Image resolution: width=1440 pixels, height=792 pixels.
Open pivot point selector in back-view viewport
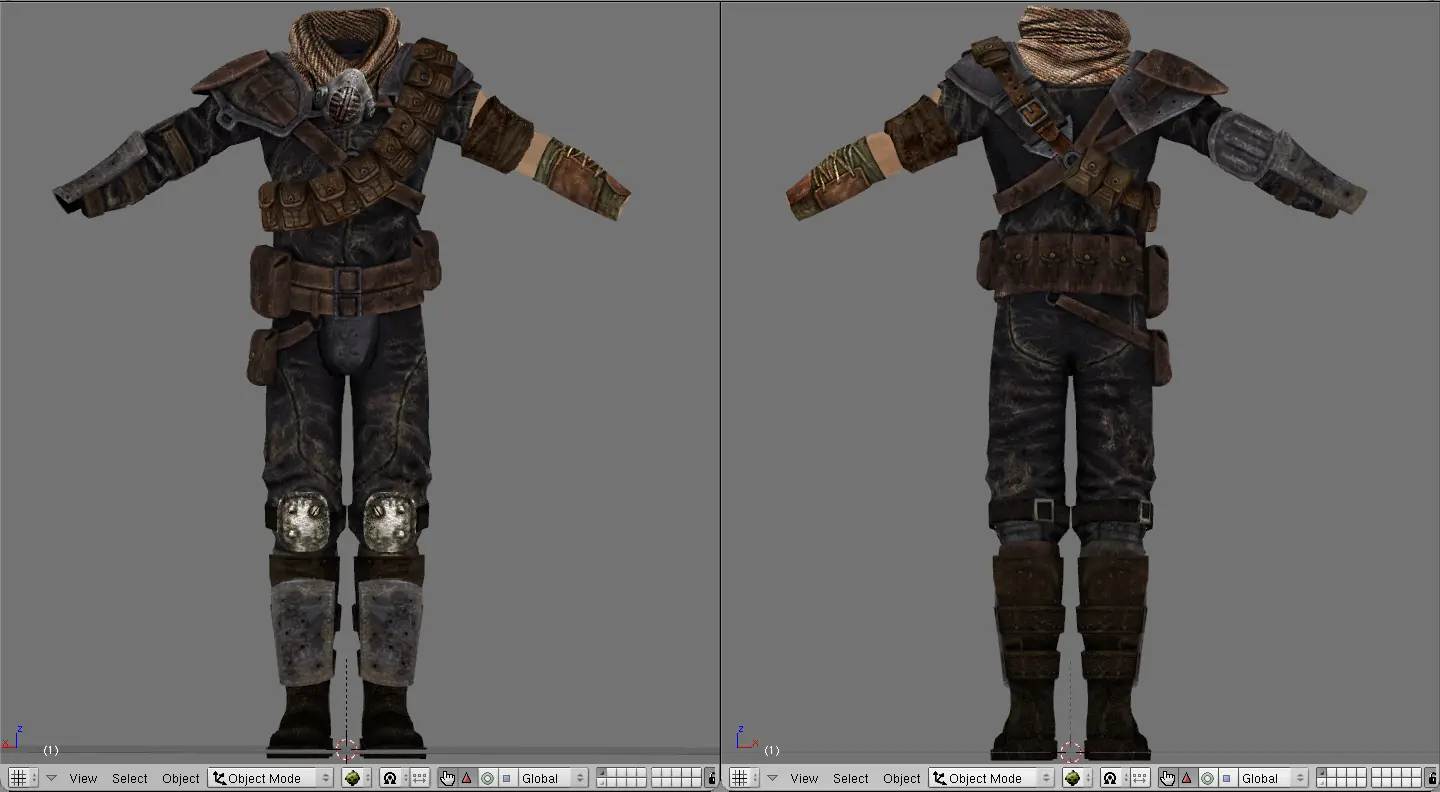pos(1114,778)
